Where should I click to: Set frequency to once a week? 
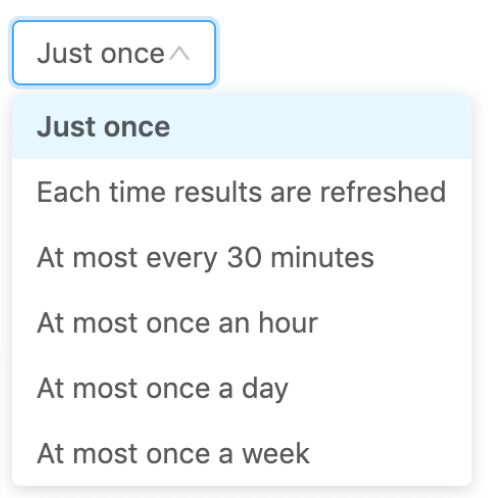pyautogui.click(x=242, y=453)
